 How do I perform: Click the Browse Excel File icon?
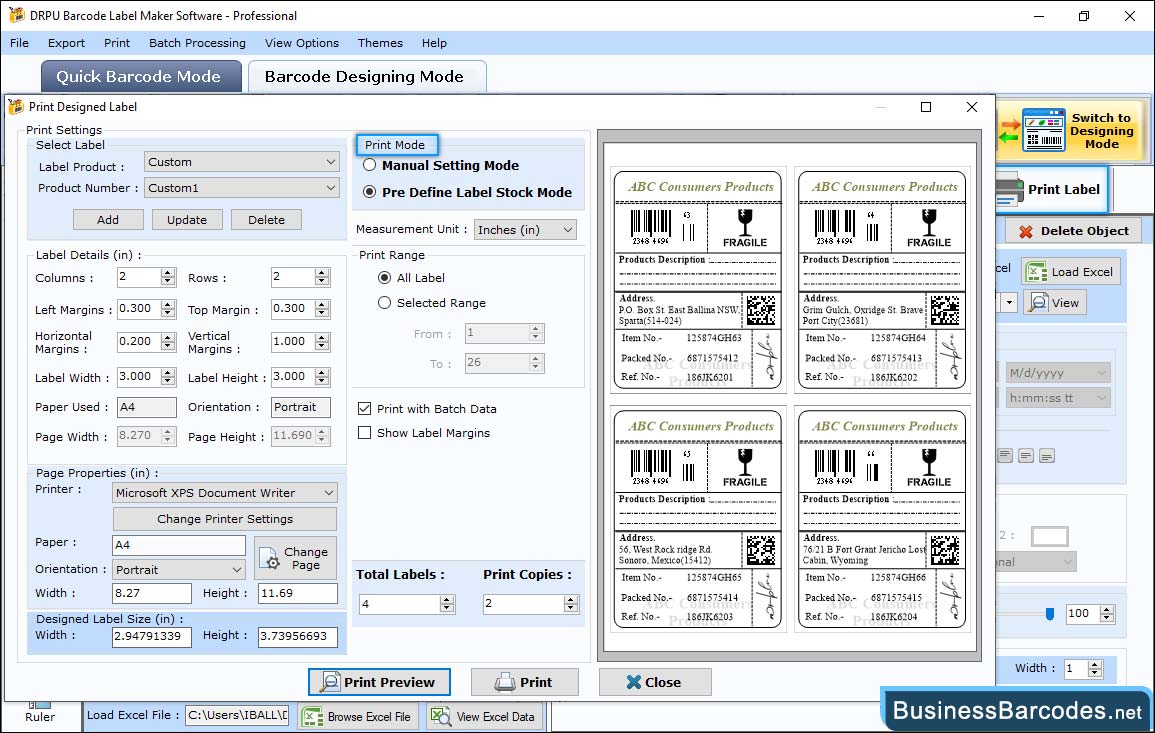[313, 716]
